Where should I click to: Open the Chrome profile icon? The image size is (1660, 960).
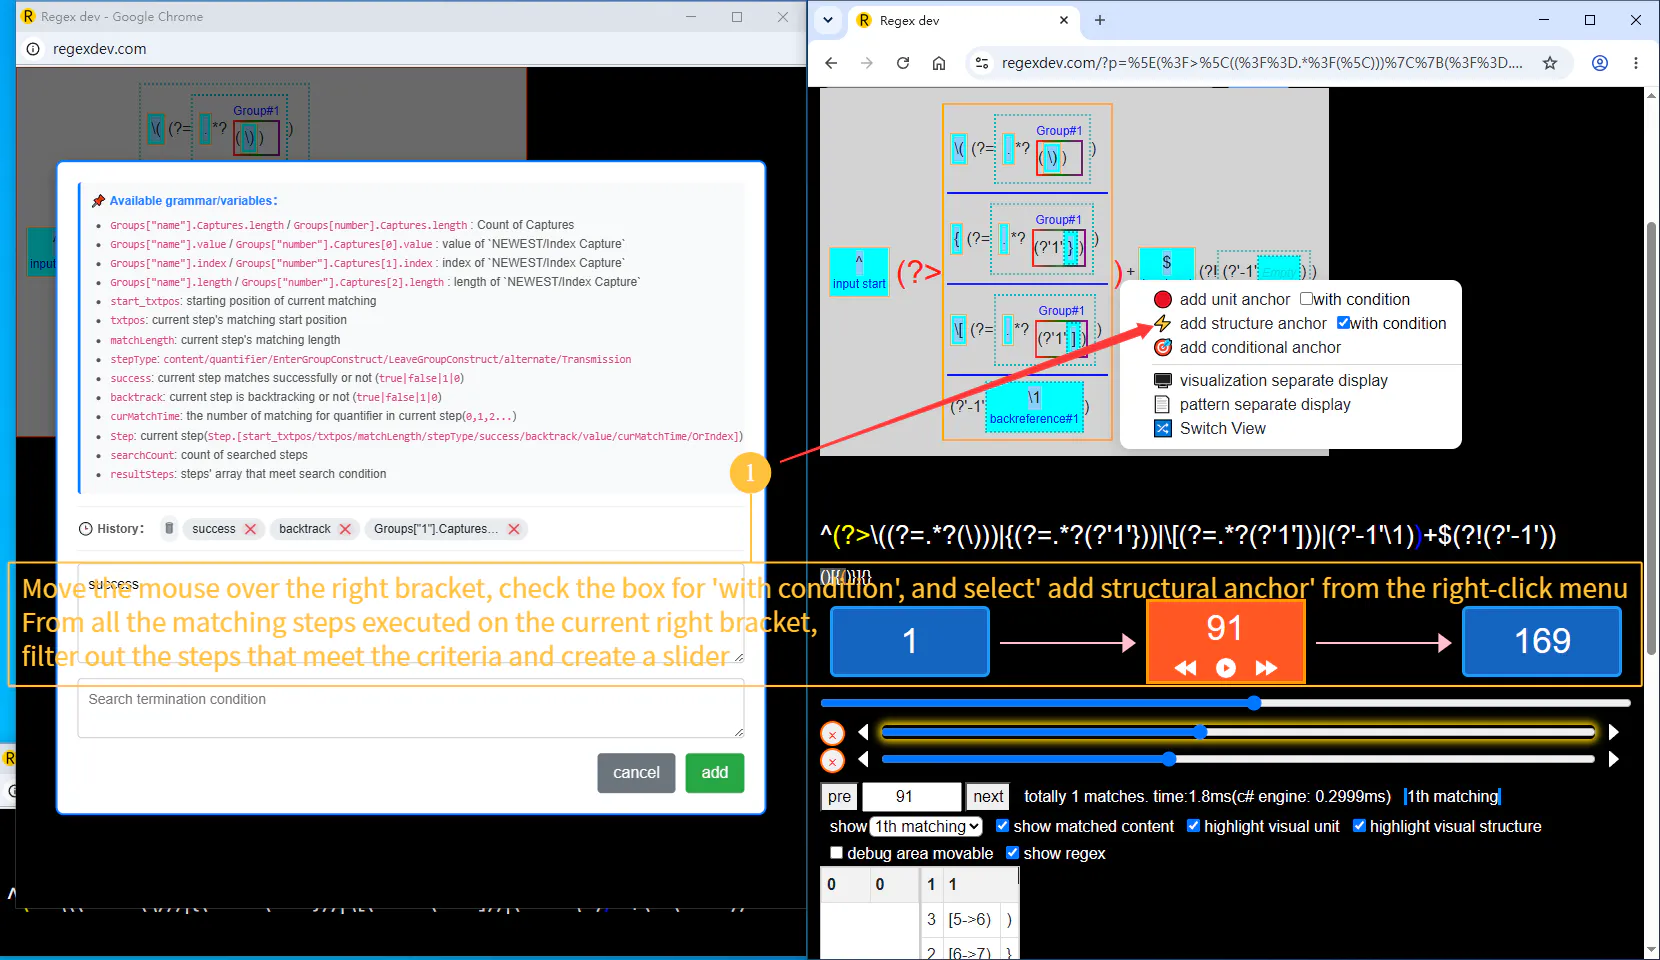point(1600,63)
